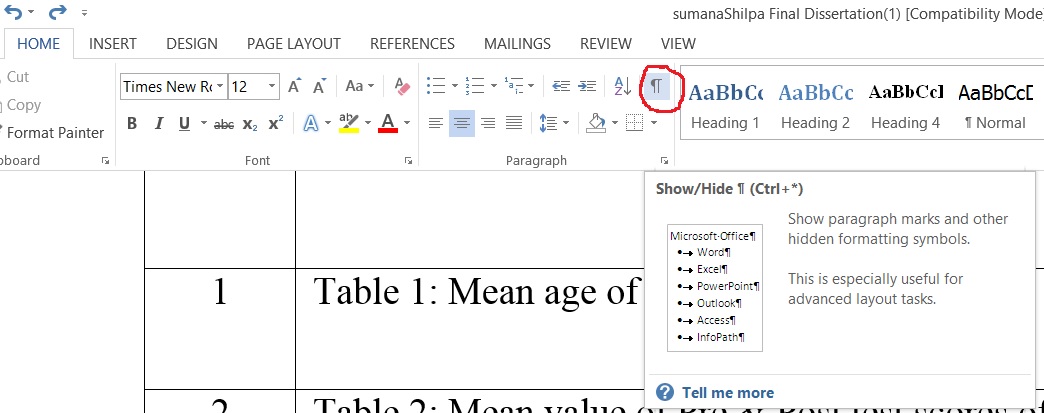
Task: Toggle Underline formatting
Action: click(x=184, y=123)
